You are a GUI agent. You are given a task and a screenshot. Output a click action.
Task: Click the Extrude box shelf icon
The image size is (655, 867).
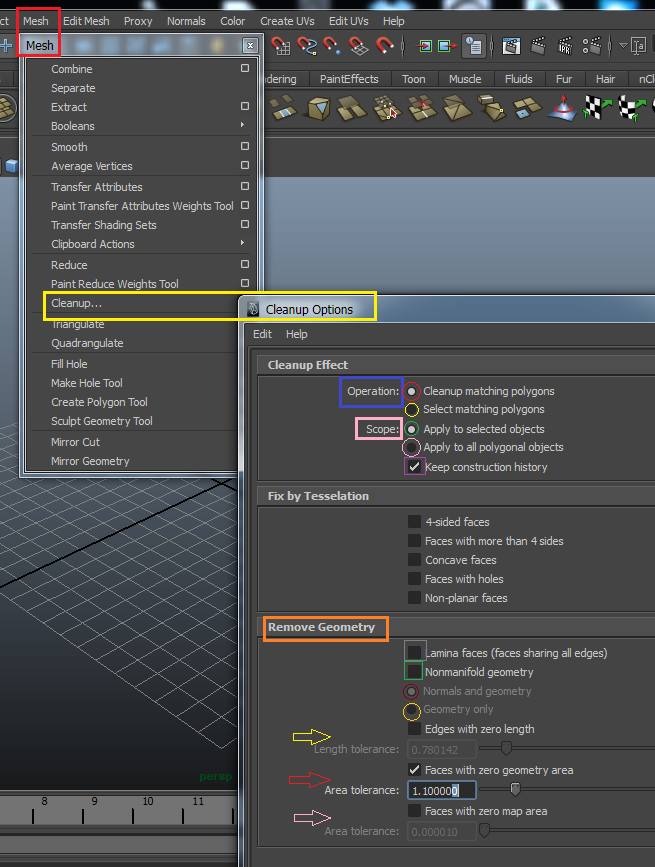pyautogui.click(x=491, y=107)
